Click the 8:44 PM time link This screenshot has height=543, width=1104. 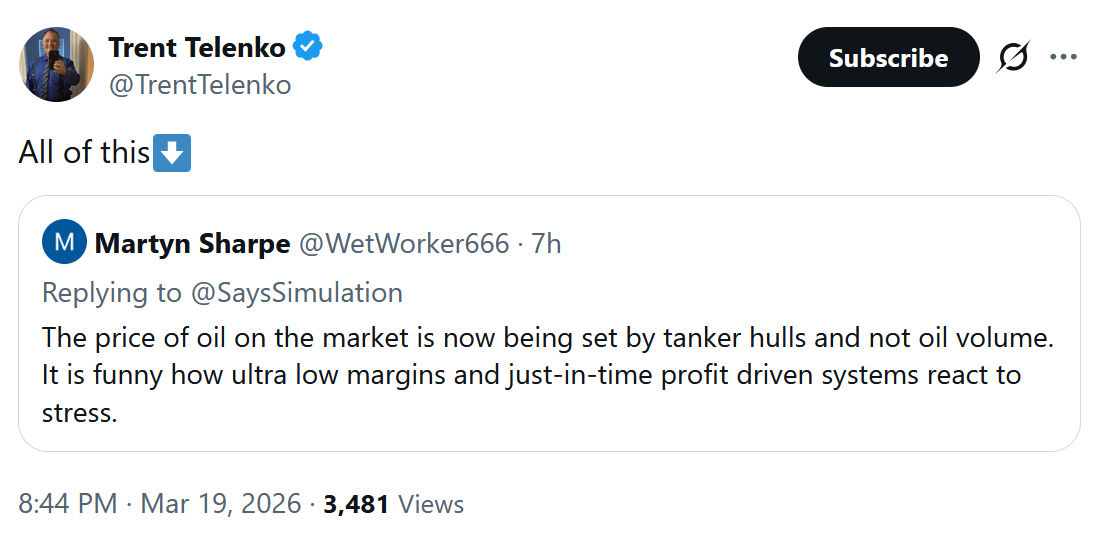[x=67, y=504]
